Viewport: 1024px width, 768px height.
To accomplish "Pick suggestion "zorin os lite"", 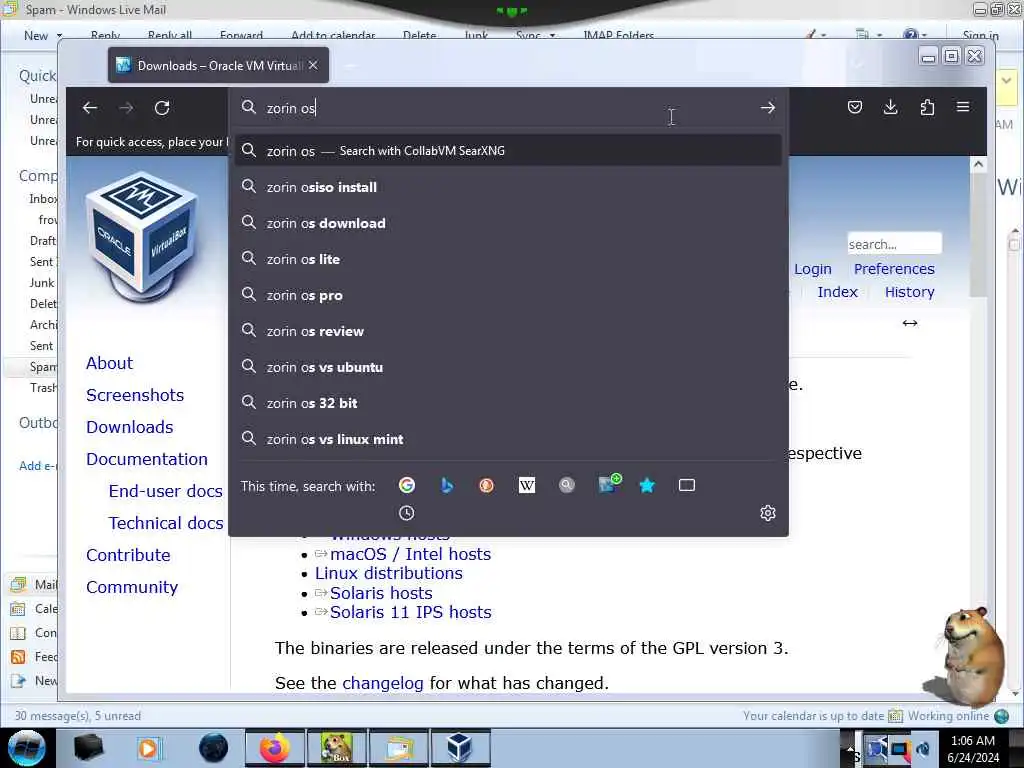I will click(509, 259).
